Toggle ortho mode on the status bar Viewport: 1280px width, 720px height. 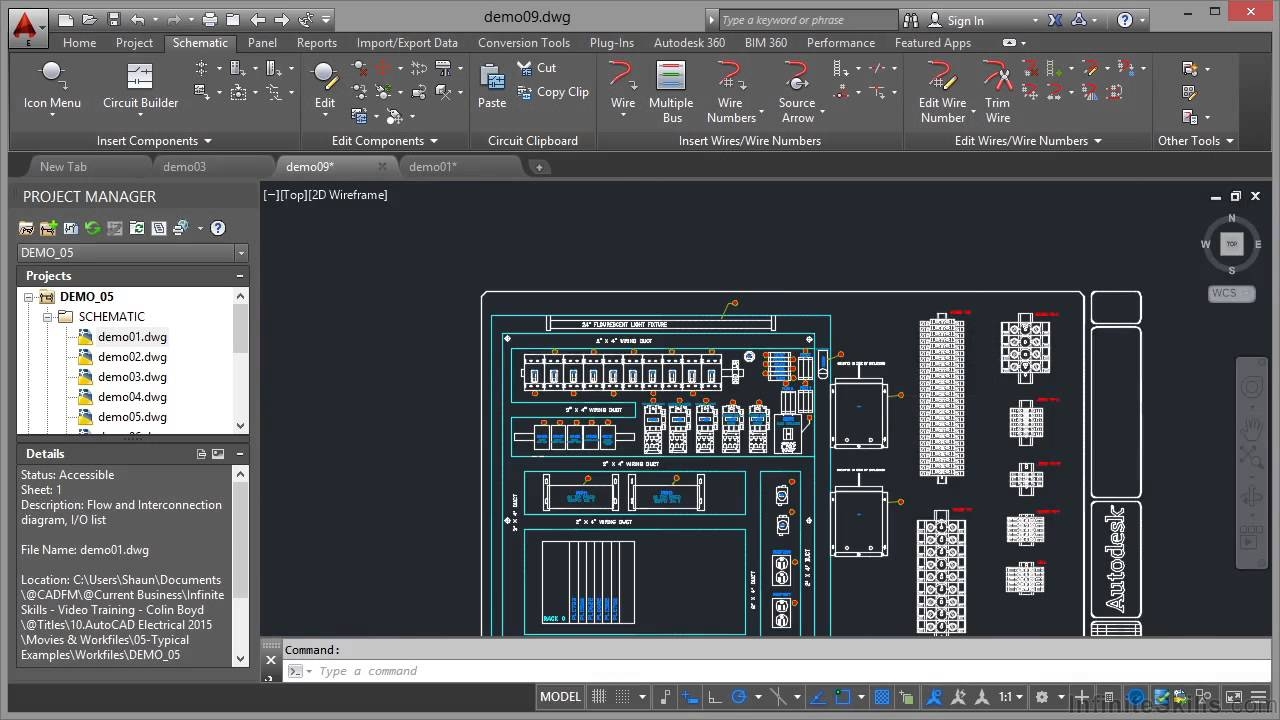pyautogui.click(x=714, y=697)
